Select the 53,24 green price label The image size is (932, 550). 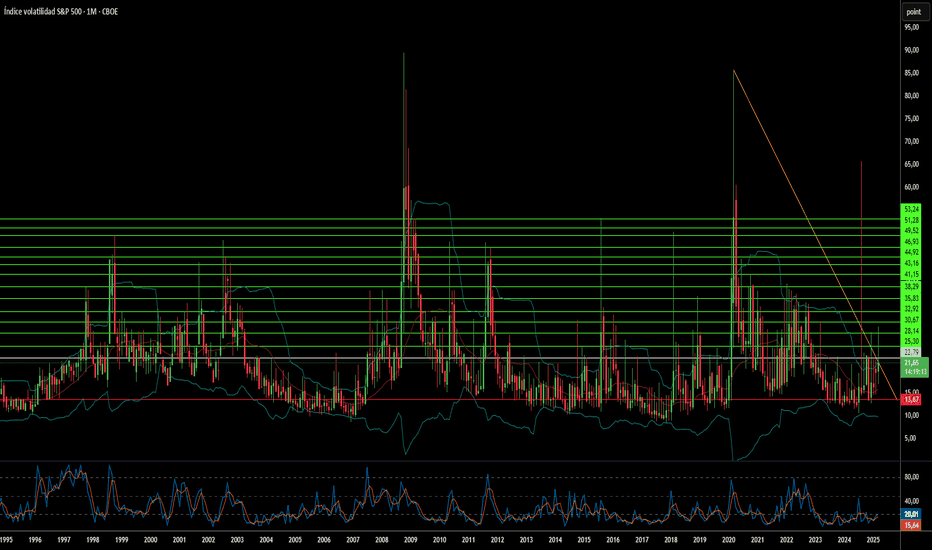911,209
